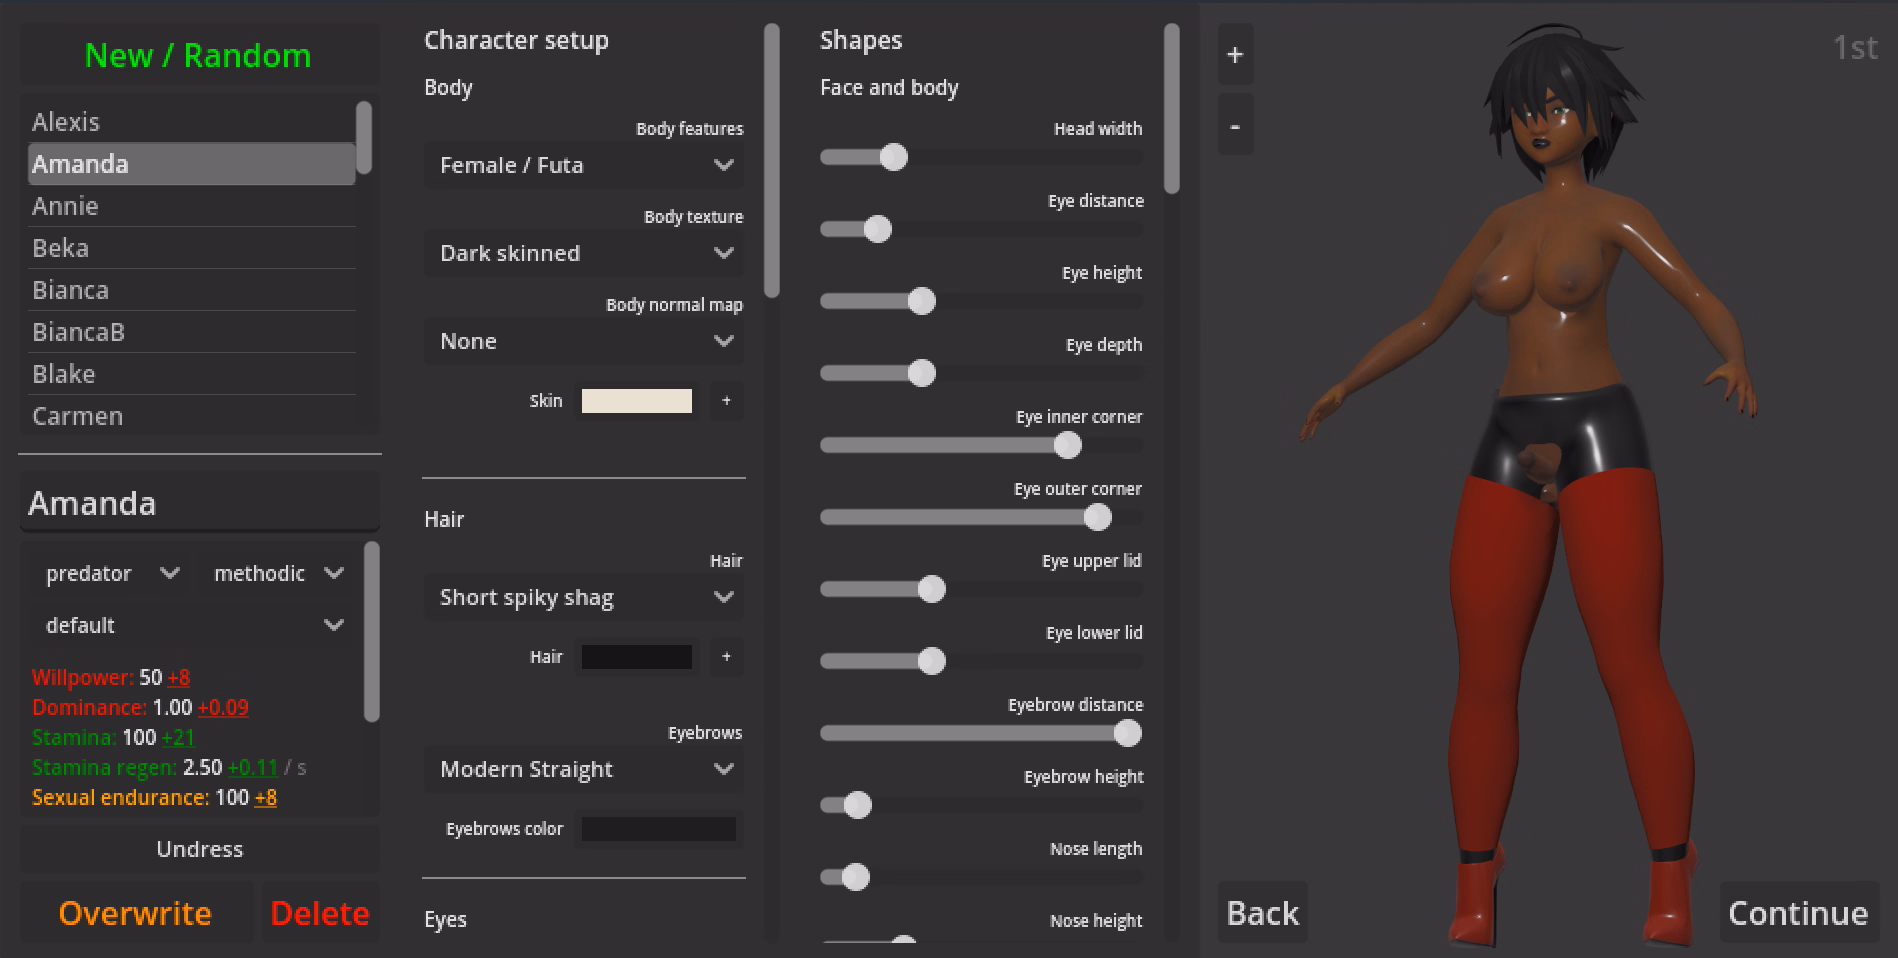Click the character name field Amanda

tap(198, 503)
